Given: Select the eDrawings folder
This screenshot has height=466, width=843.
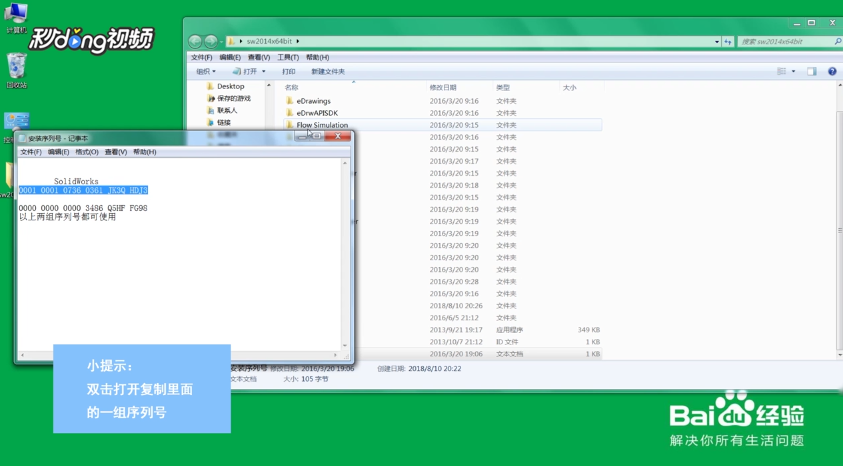Looking at the screenshot, I should click(x=313, y=101).
